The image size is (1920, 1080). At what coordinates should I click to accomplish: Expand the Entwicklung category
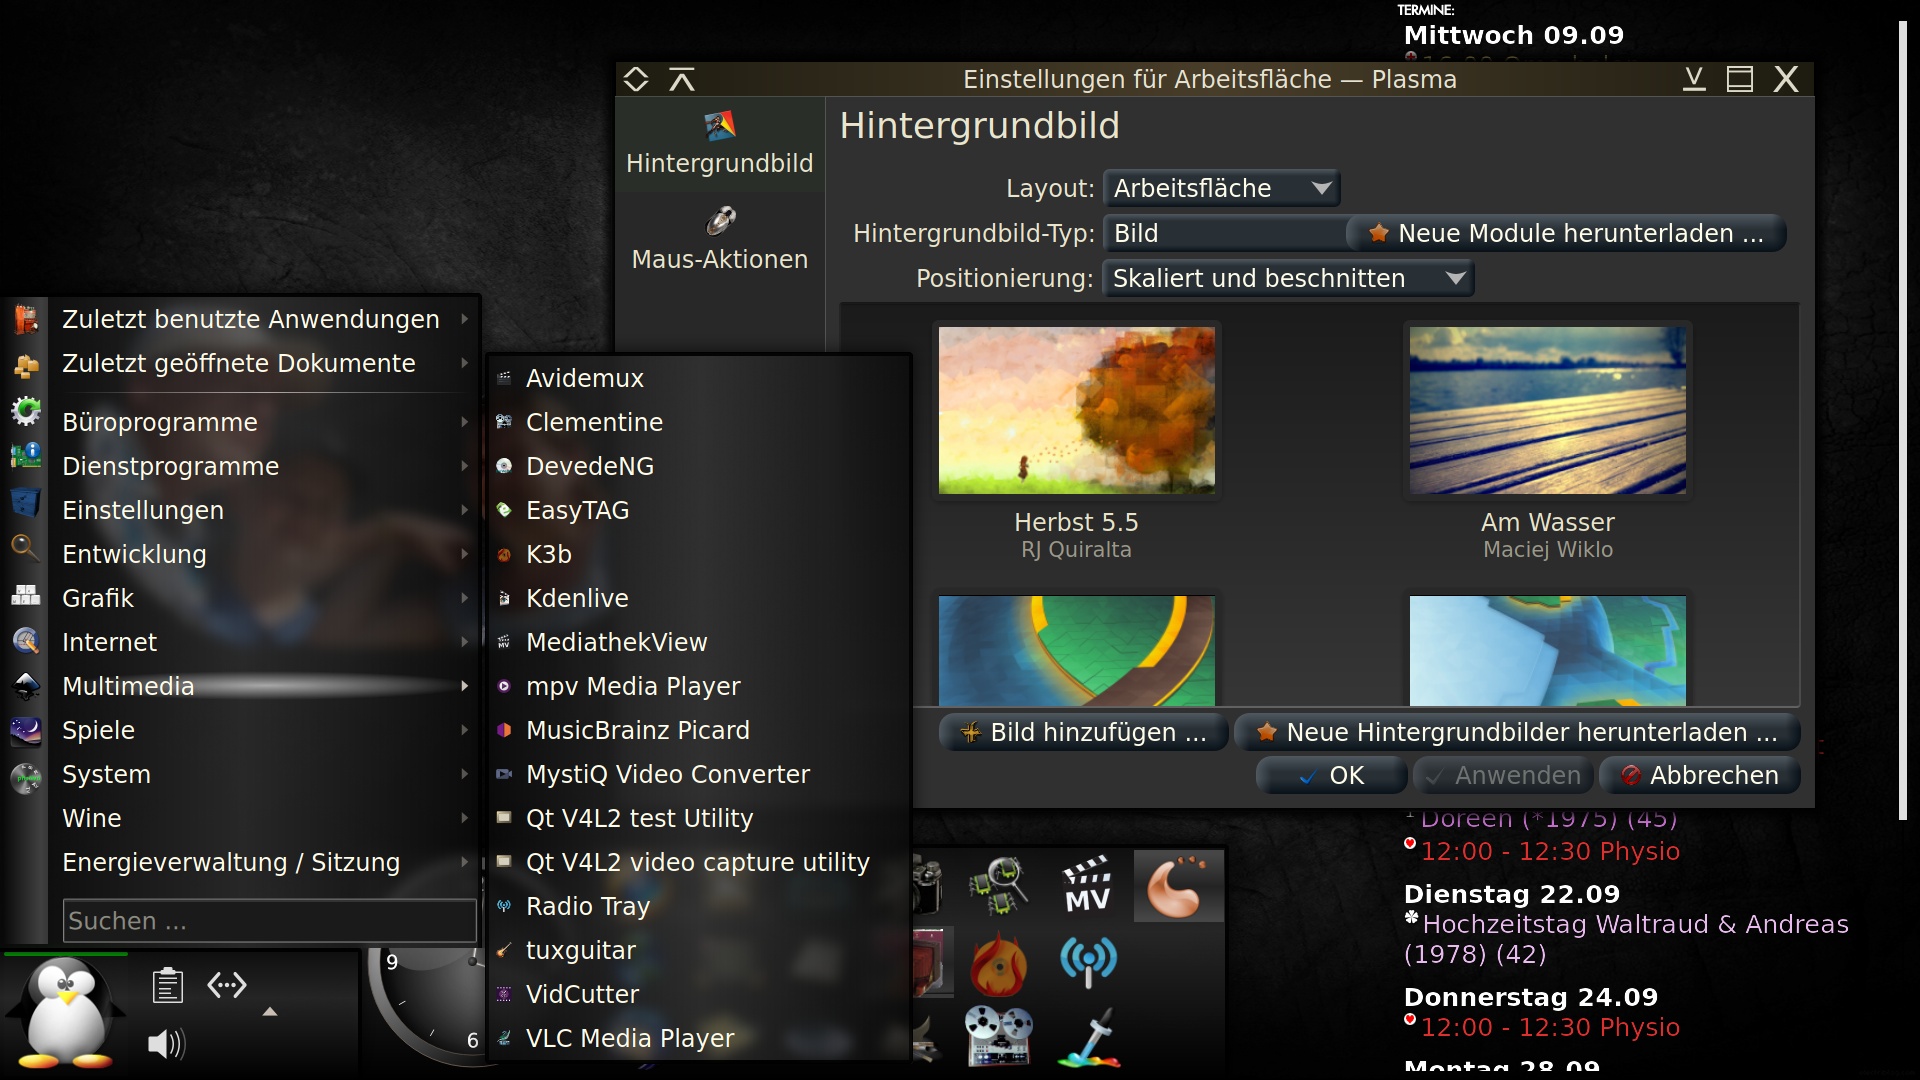(264, 554)
